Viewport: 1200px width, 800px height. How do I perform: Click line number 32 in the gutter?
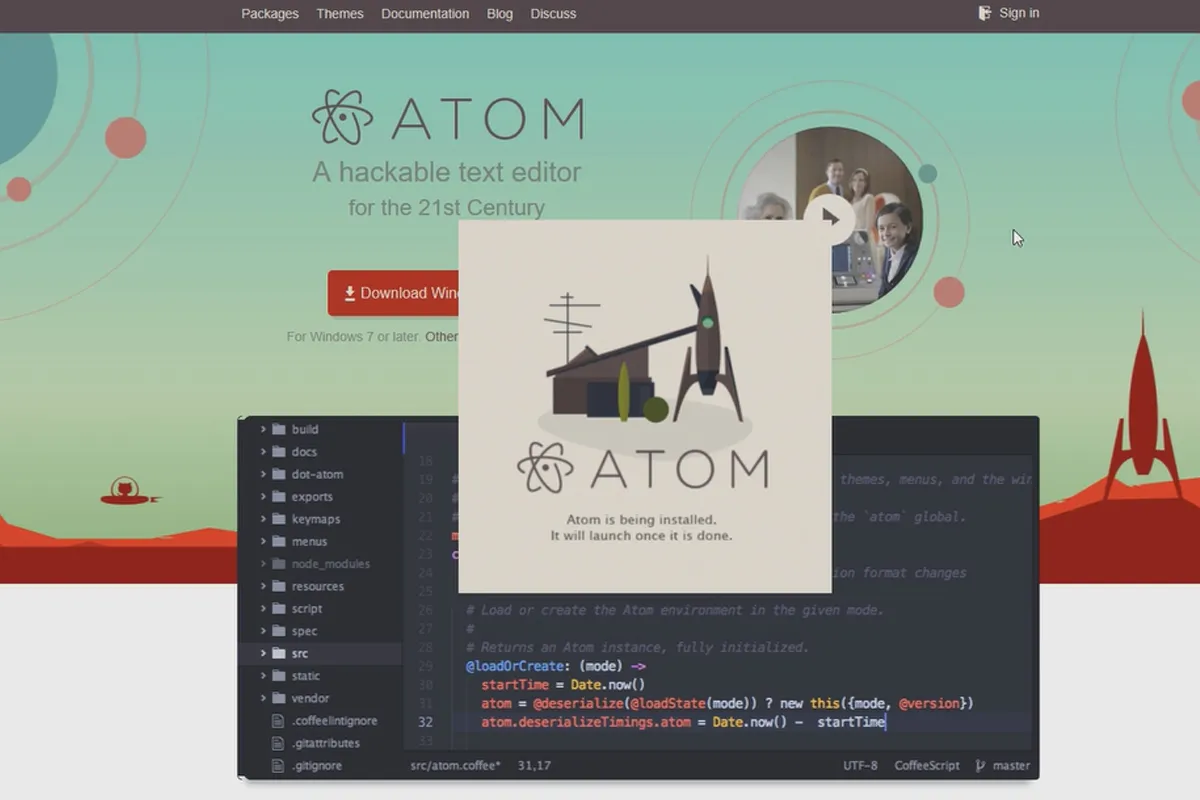click(426, 722)
